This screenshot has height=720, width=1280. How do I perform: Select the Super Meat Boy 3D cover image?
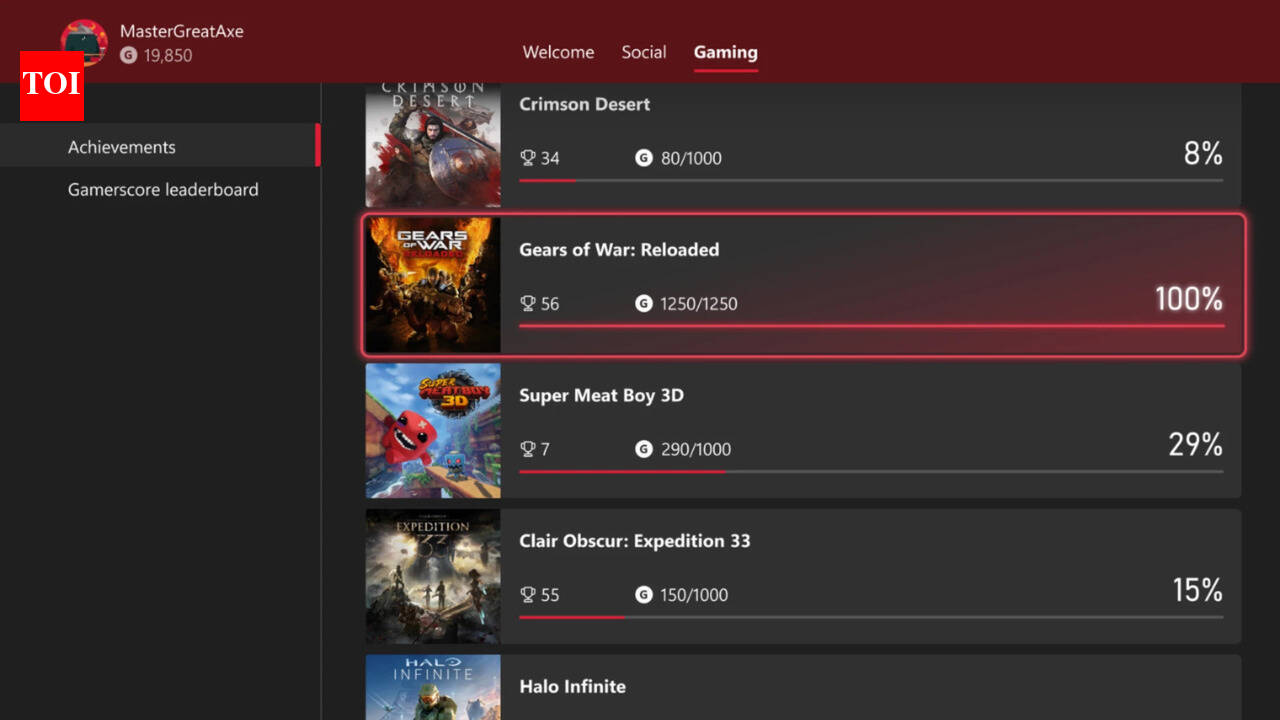pos(433,430)
